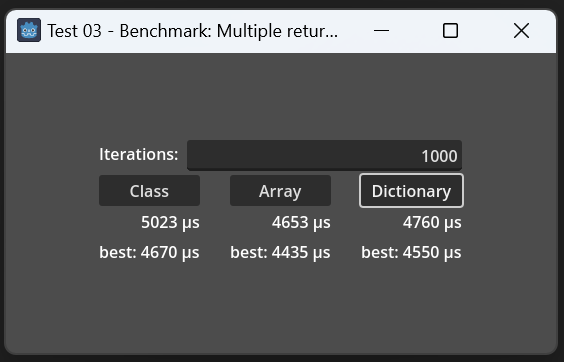Minimize the Test 03 benchmark window
This screenshot has height=362, width=564.
[x=381, y=31]
